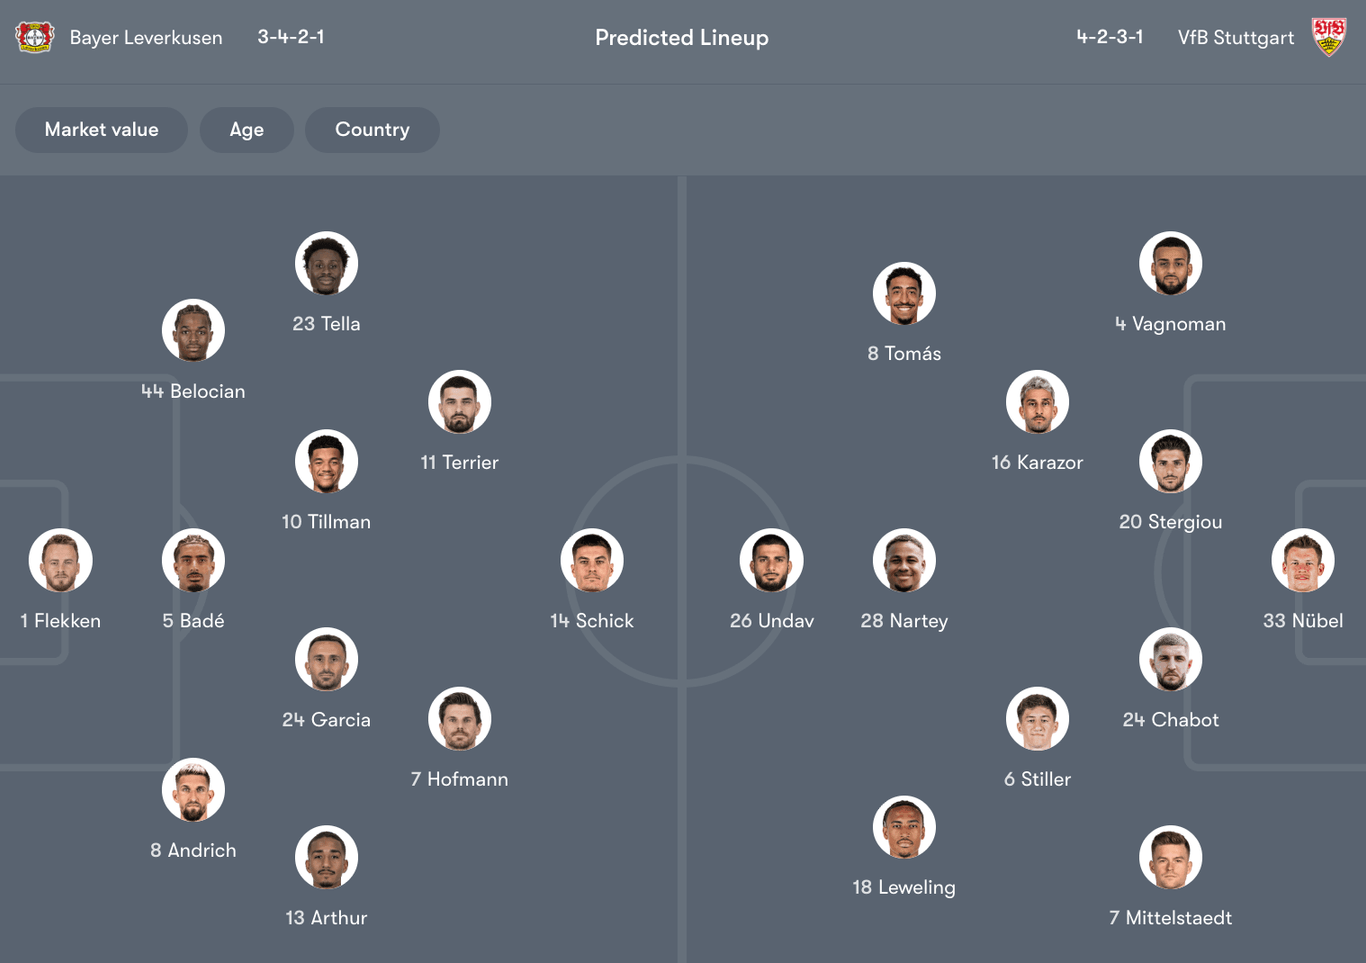Viewport: 1366px width, 963px height.
Task: Click the Bayer Leverkusen club crest
Action: (35, 37)
